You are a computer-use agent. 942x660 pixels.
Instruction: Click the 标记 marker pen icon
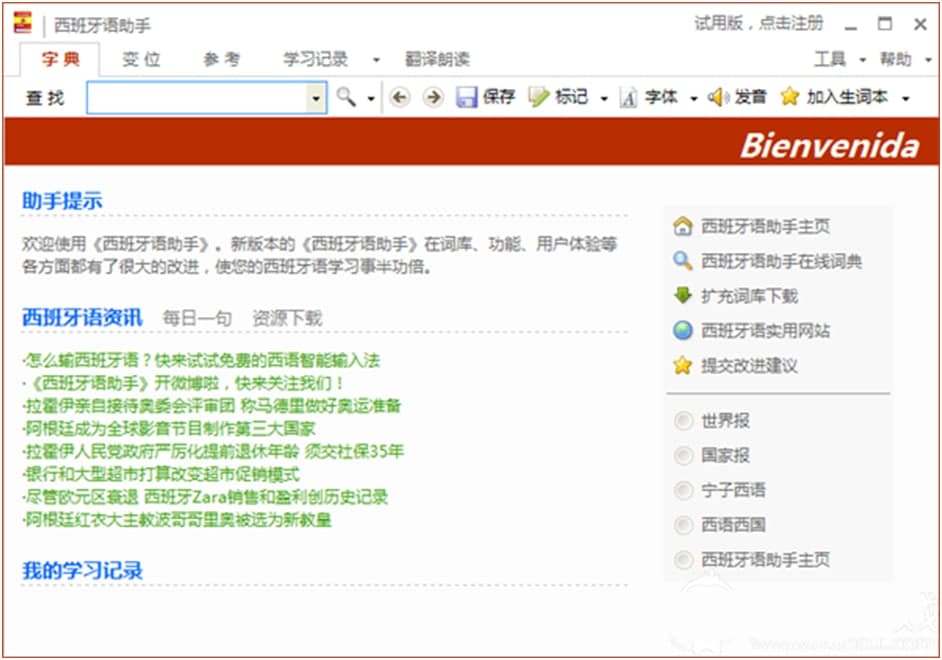[x=539, y=97]
